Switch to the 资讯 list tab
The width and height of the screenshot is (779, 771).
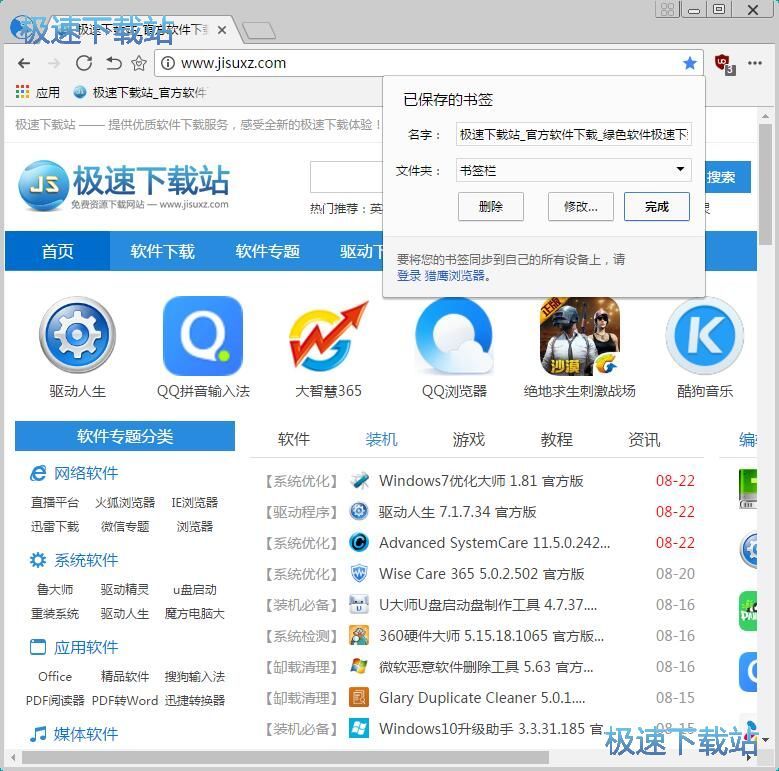[644, 439]
